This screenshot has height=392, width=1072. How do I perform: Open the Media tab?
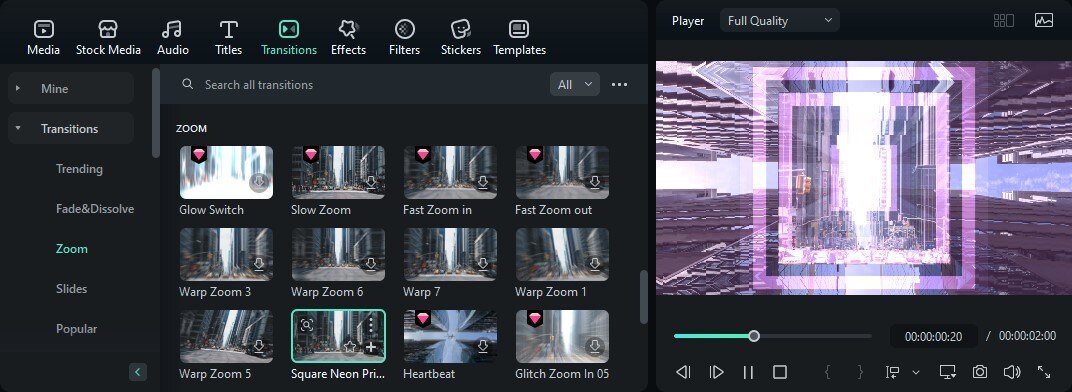(x=43, y=38)
